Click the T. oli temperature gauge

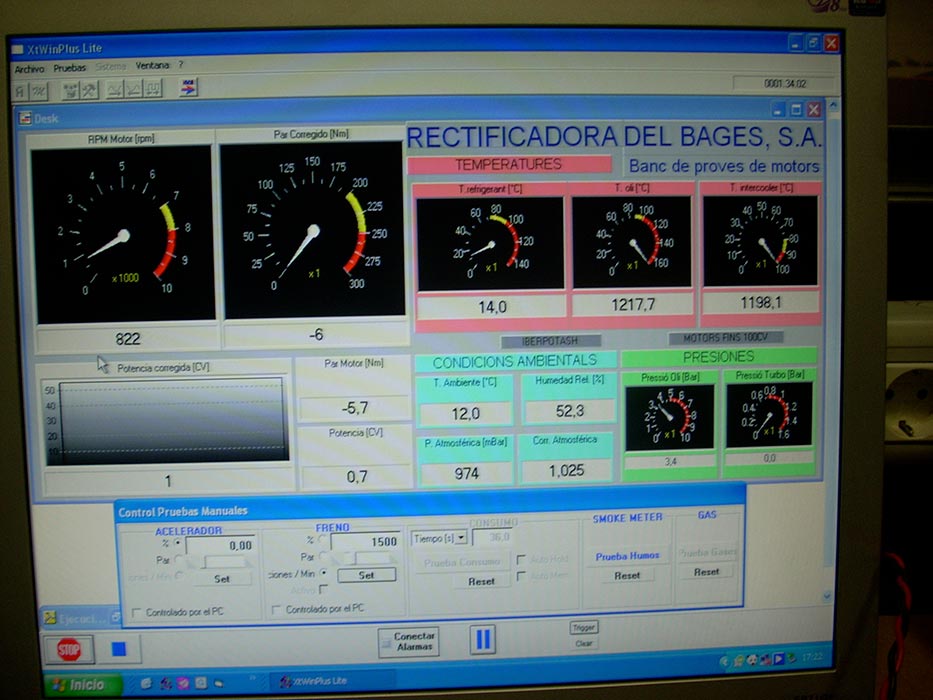[x=631, y=242]
